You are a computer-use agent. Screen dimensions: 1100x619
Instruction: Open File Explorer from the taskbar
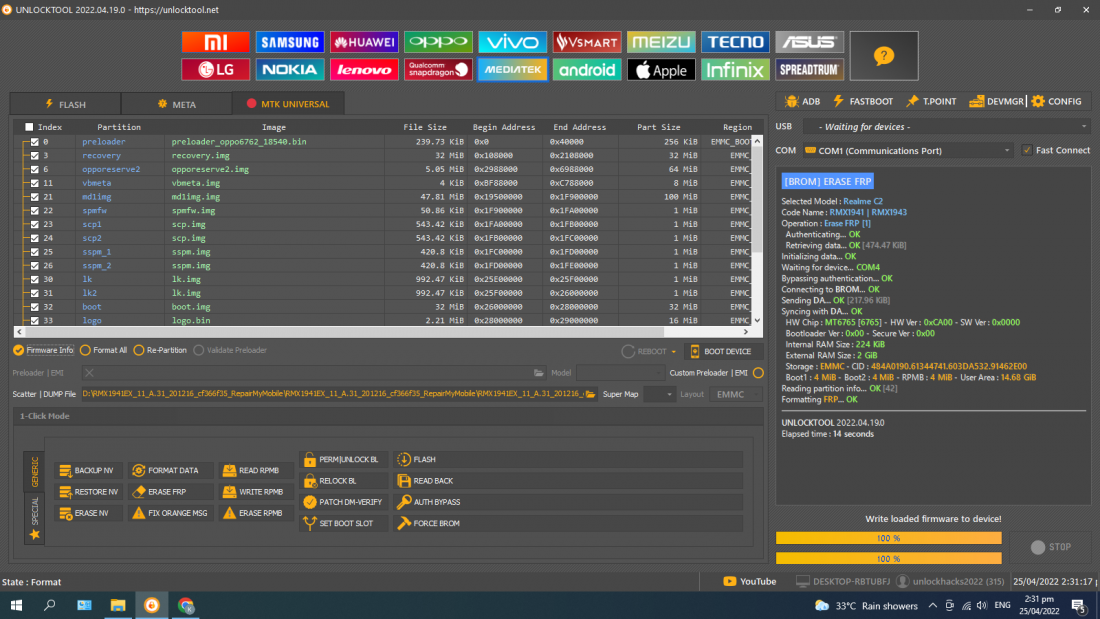(118, 605)
